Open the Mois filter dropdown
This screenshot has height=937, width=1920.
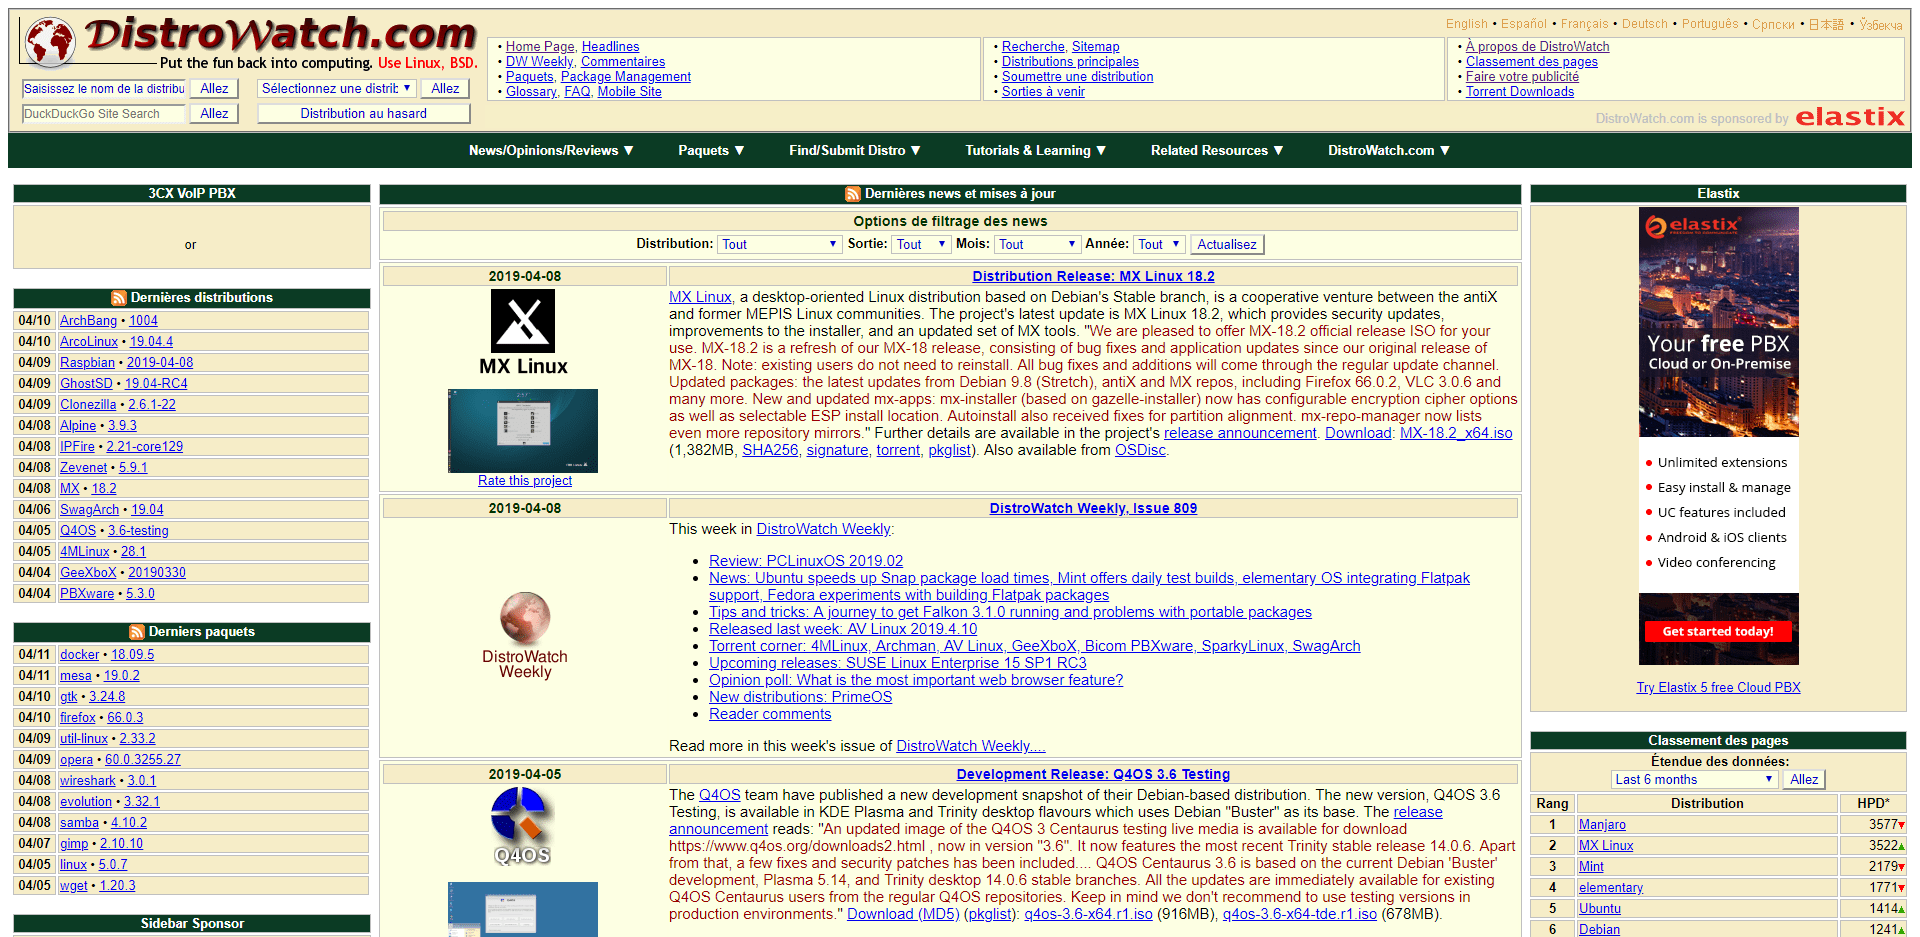1038,244
